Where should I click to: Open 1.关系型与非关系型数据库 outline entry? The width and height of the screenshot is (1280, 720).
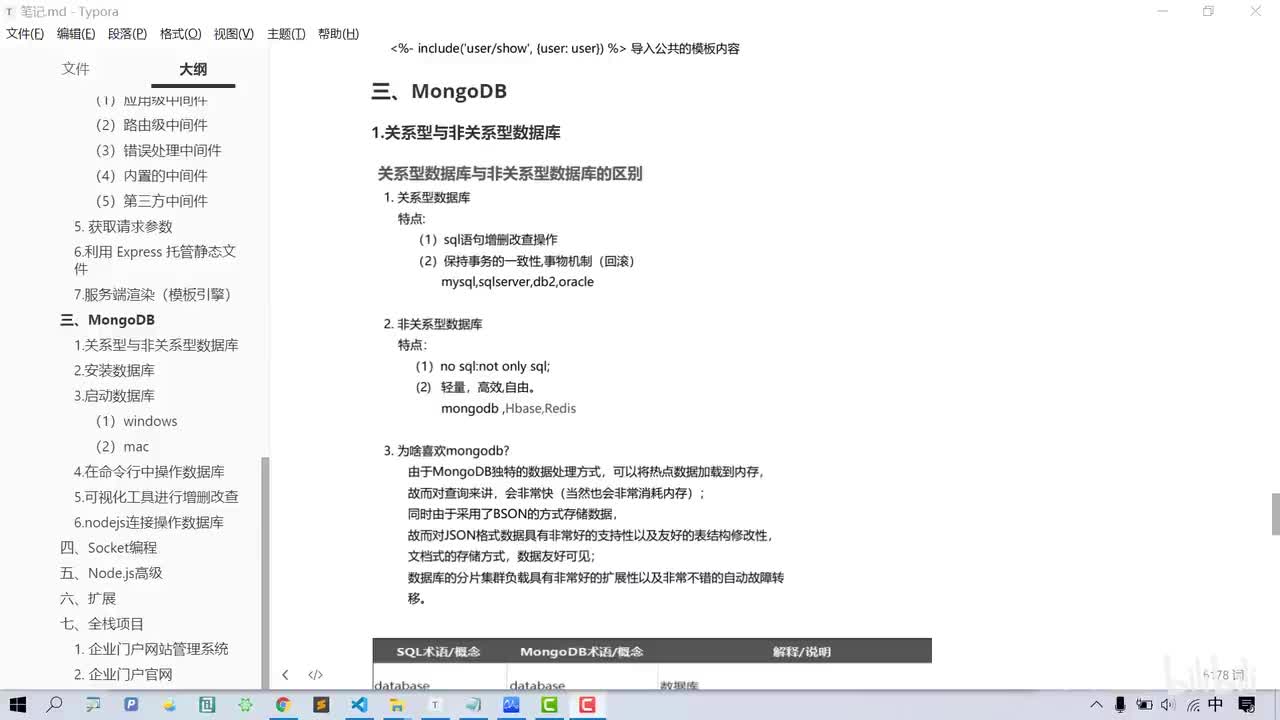pyautogui.click(x=156, y=345)
